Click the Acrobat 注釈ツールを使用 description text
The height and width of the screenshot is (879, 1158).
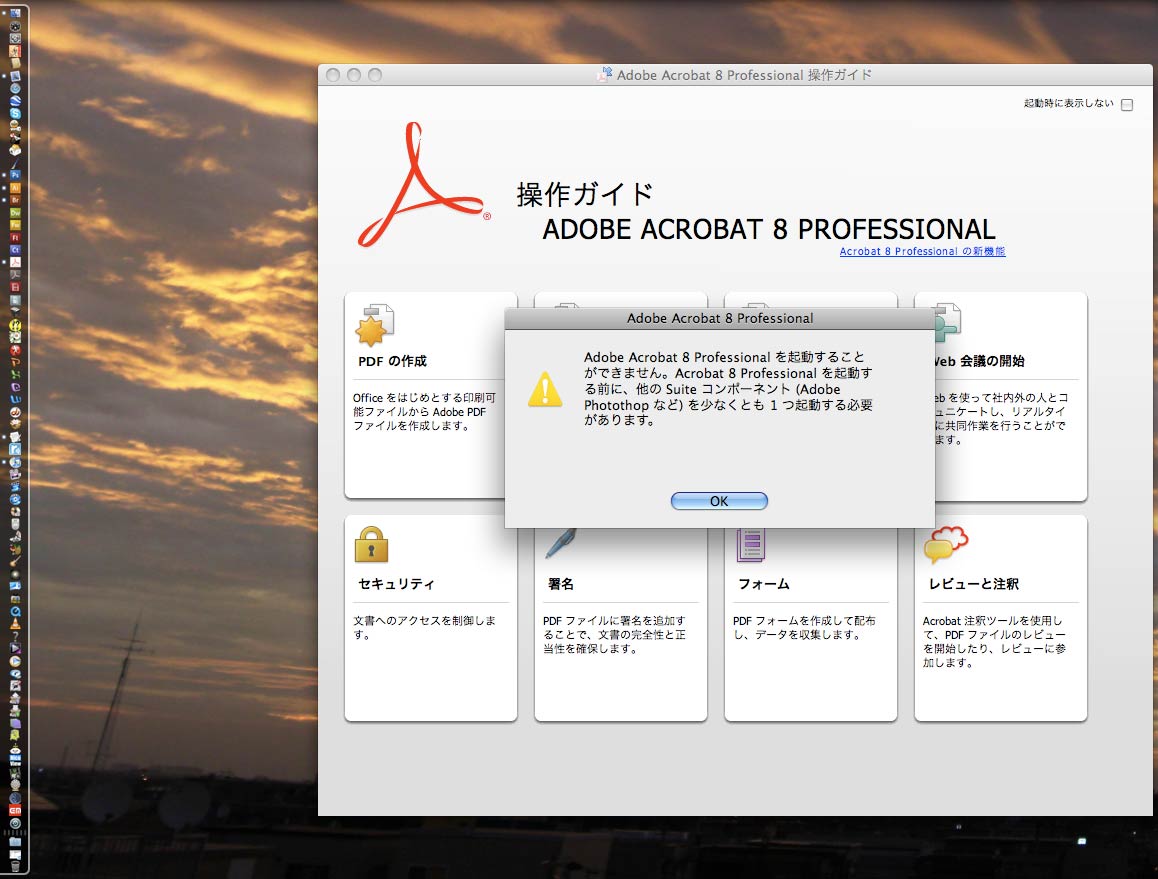click(994, 641)
